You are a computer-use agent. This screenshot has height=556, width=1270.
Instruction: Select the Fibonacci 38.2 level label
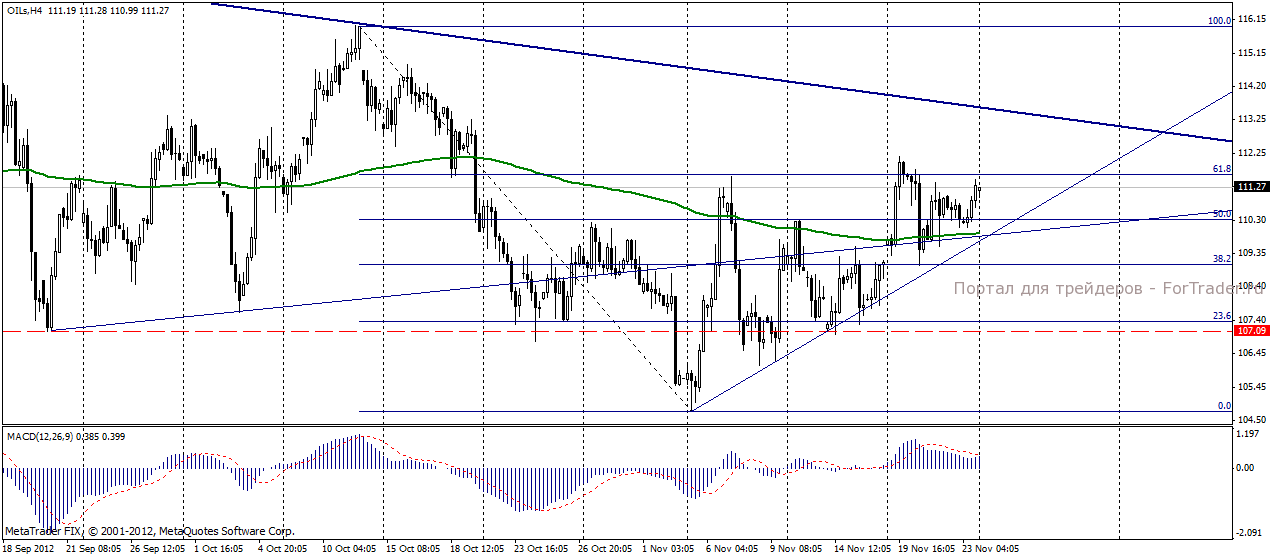click(1221, 258)
